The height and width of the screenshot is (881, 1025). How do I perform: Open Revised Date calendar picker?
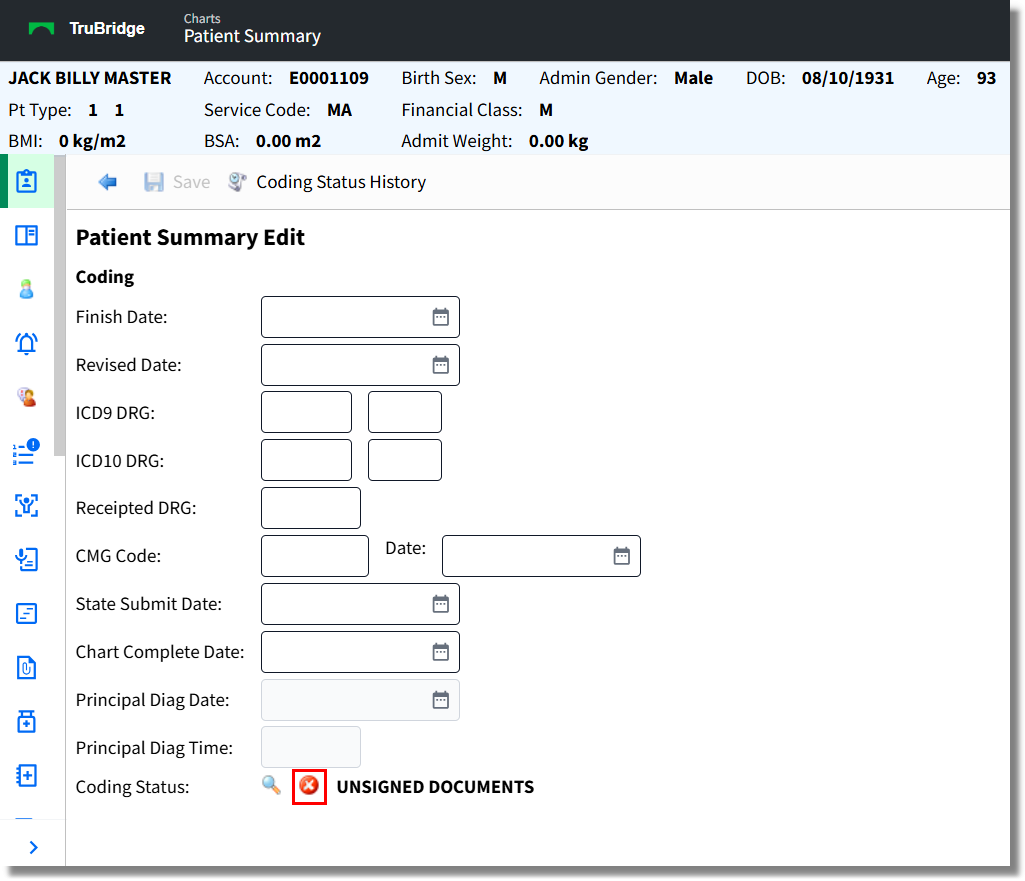[x=441, y=365]
